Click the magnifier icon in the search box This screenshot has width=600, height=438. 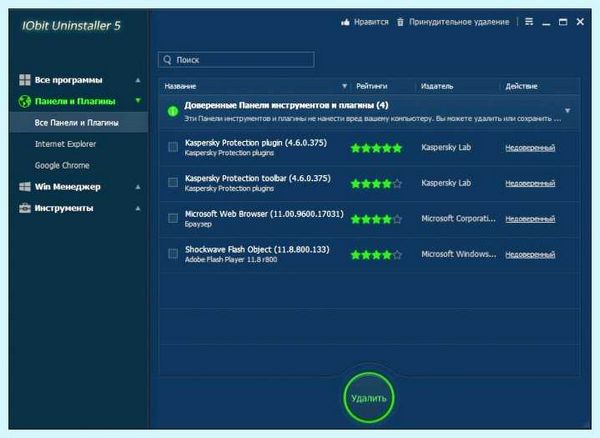point(168,60)
